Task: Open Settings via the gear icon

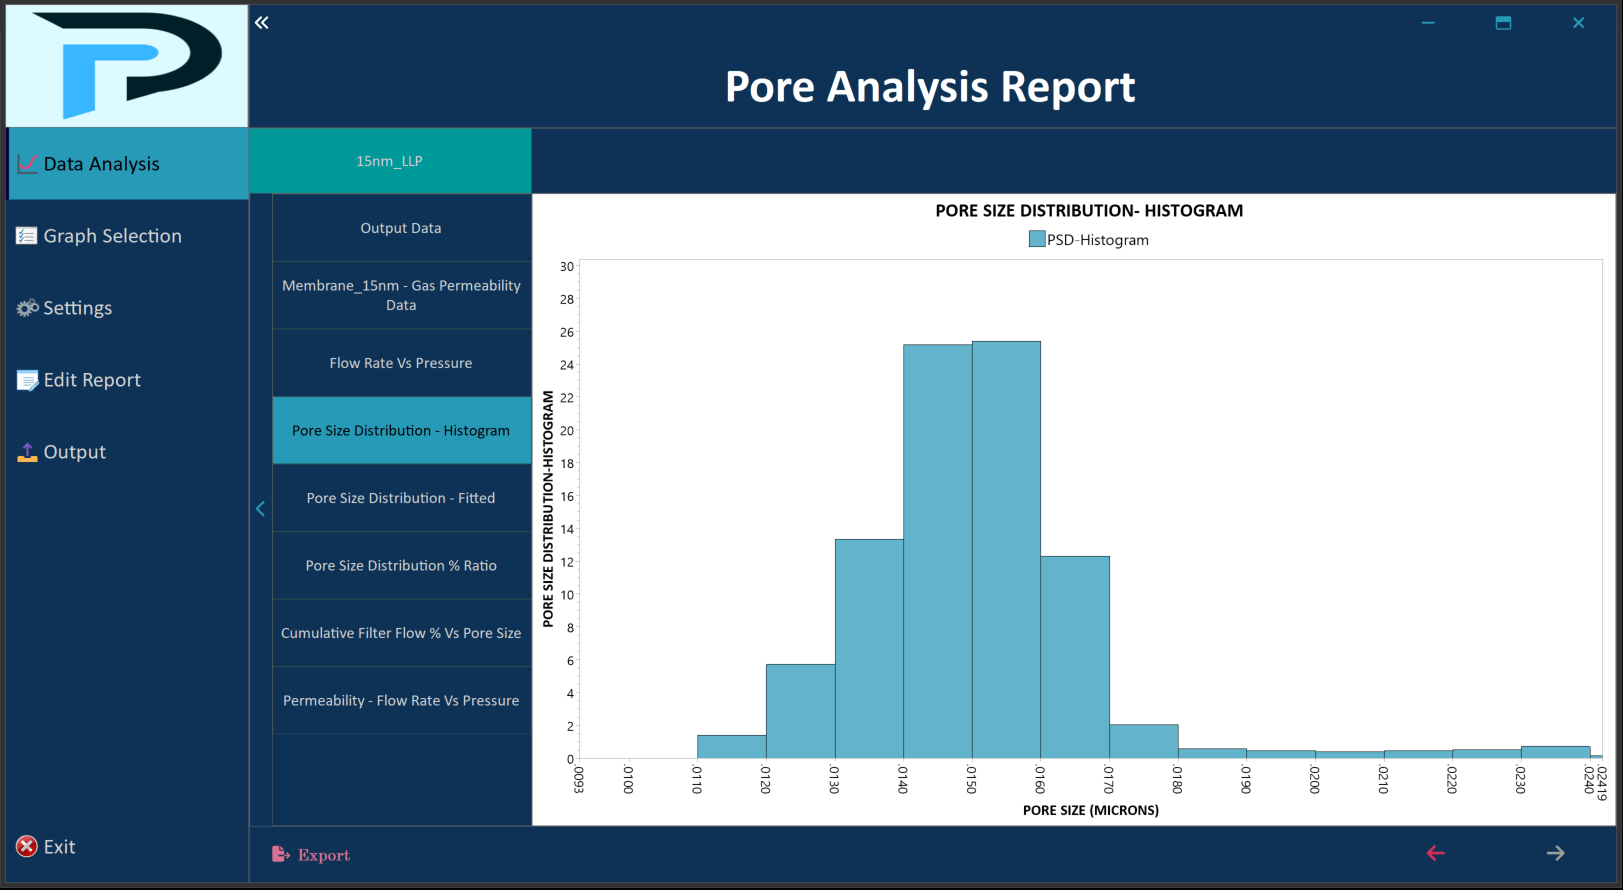Action: coord(27,308)
